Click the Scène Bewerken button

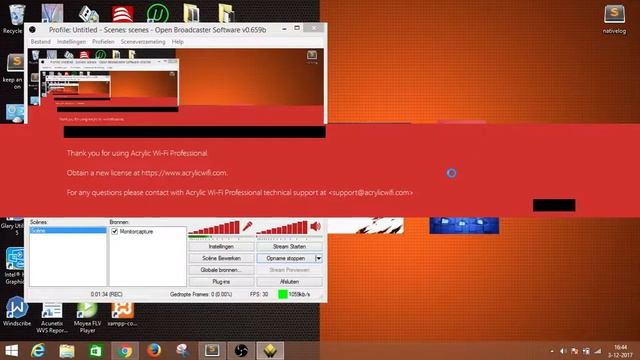pos(221,258)
